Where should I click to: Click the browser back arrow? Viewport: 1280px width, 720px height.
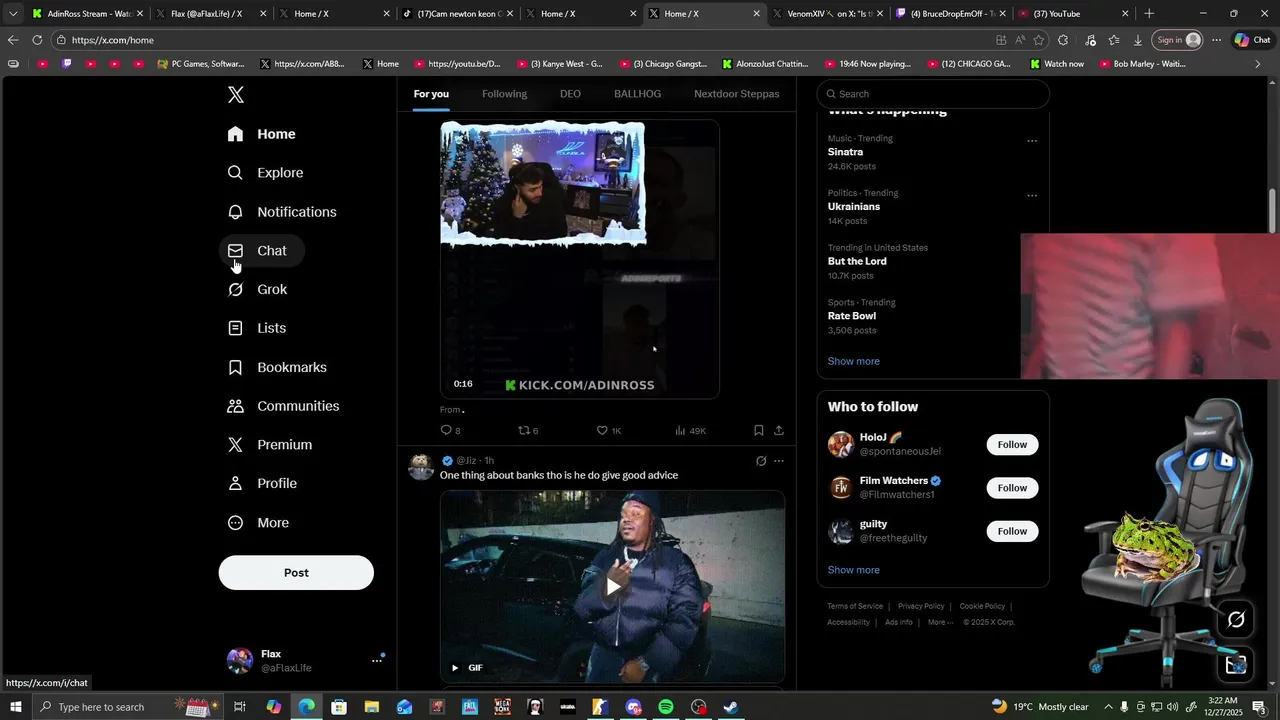12,40
